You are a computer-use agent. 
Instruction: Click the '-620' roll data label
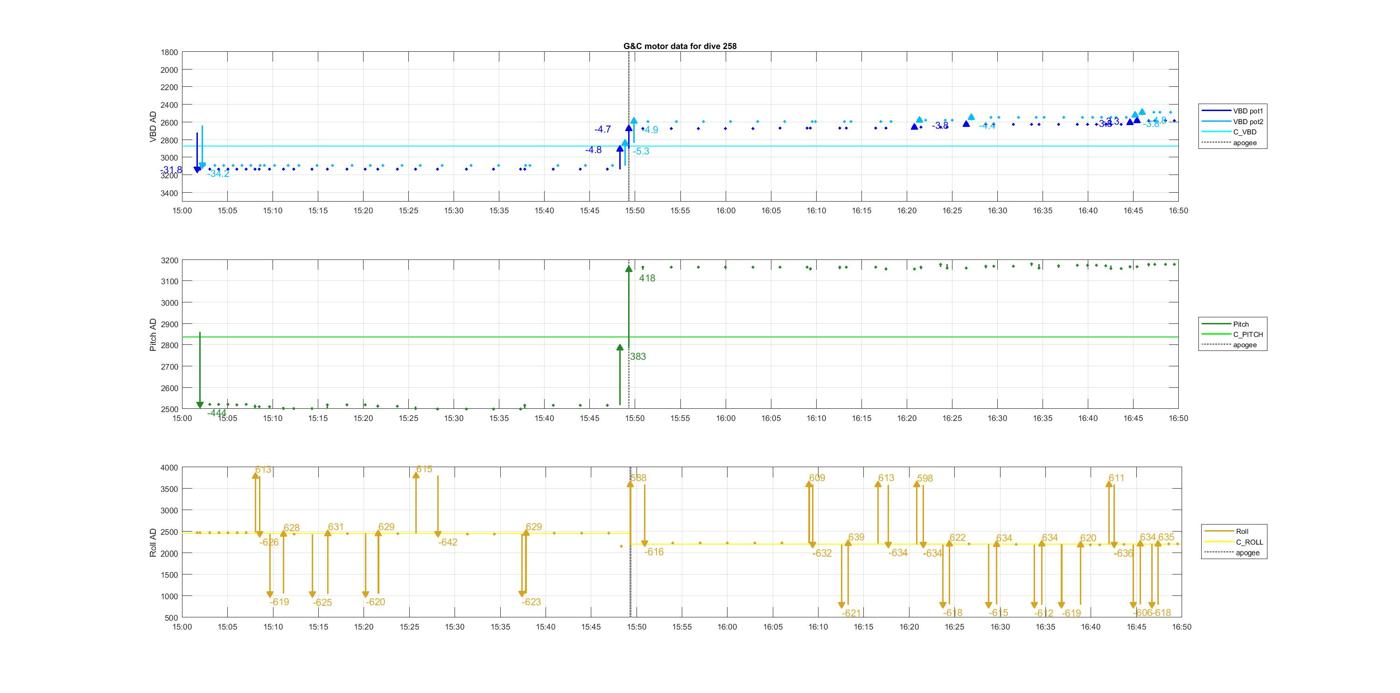375,602
